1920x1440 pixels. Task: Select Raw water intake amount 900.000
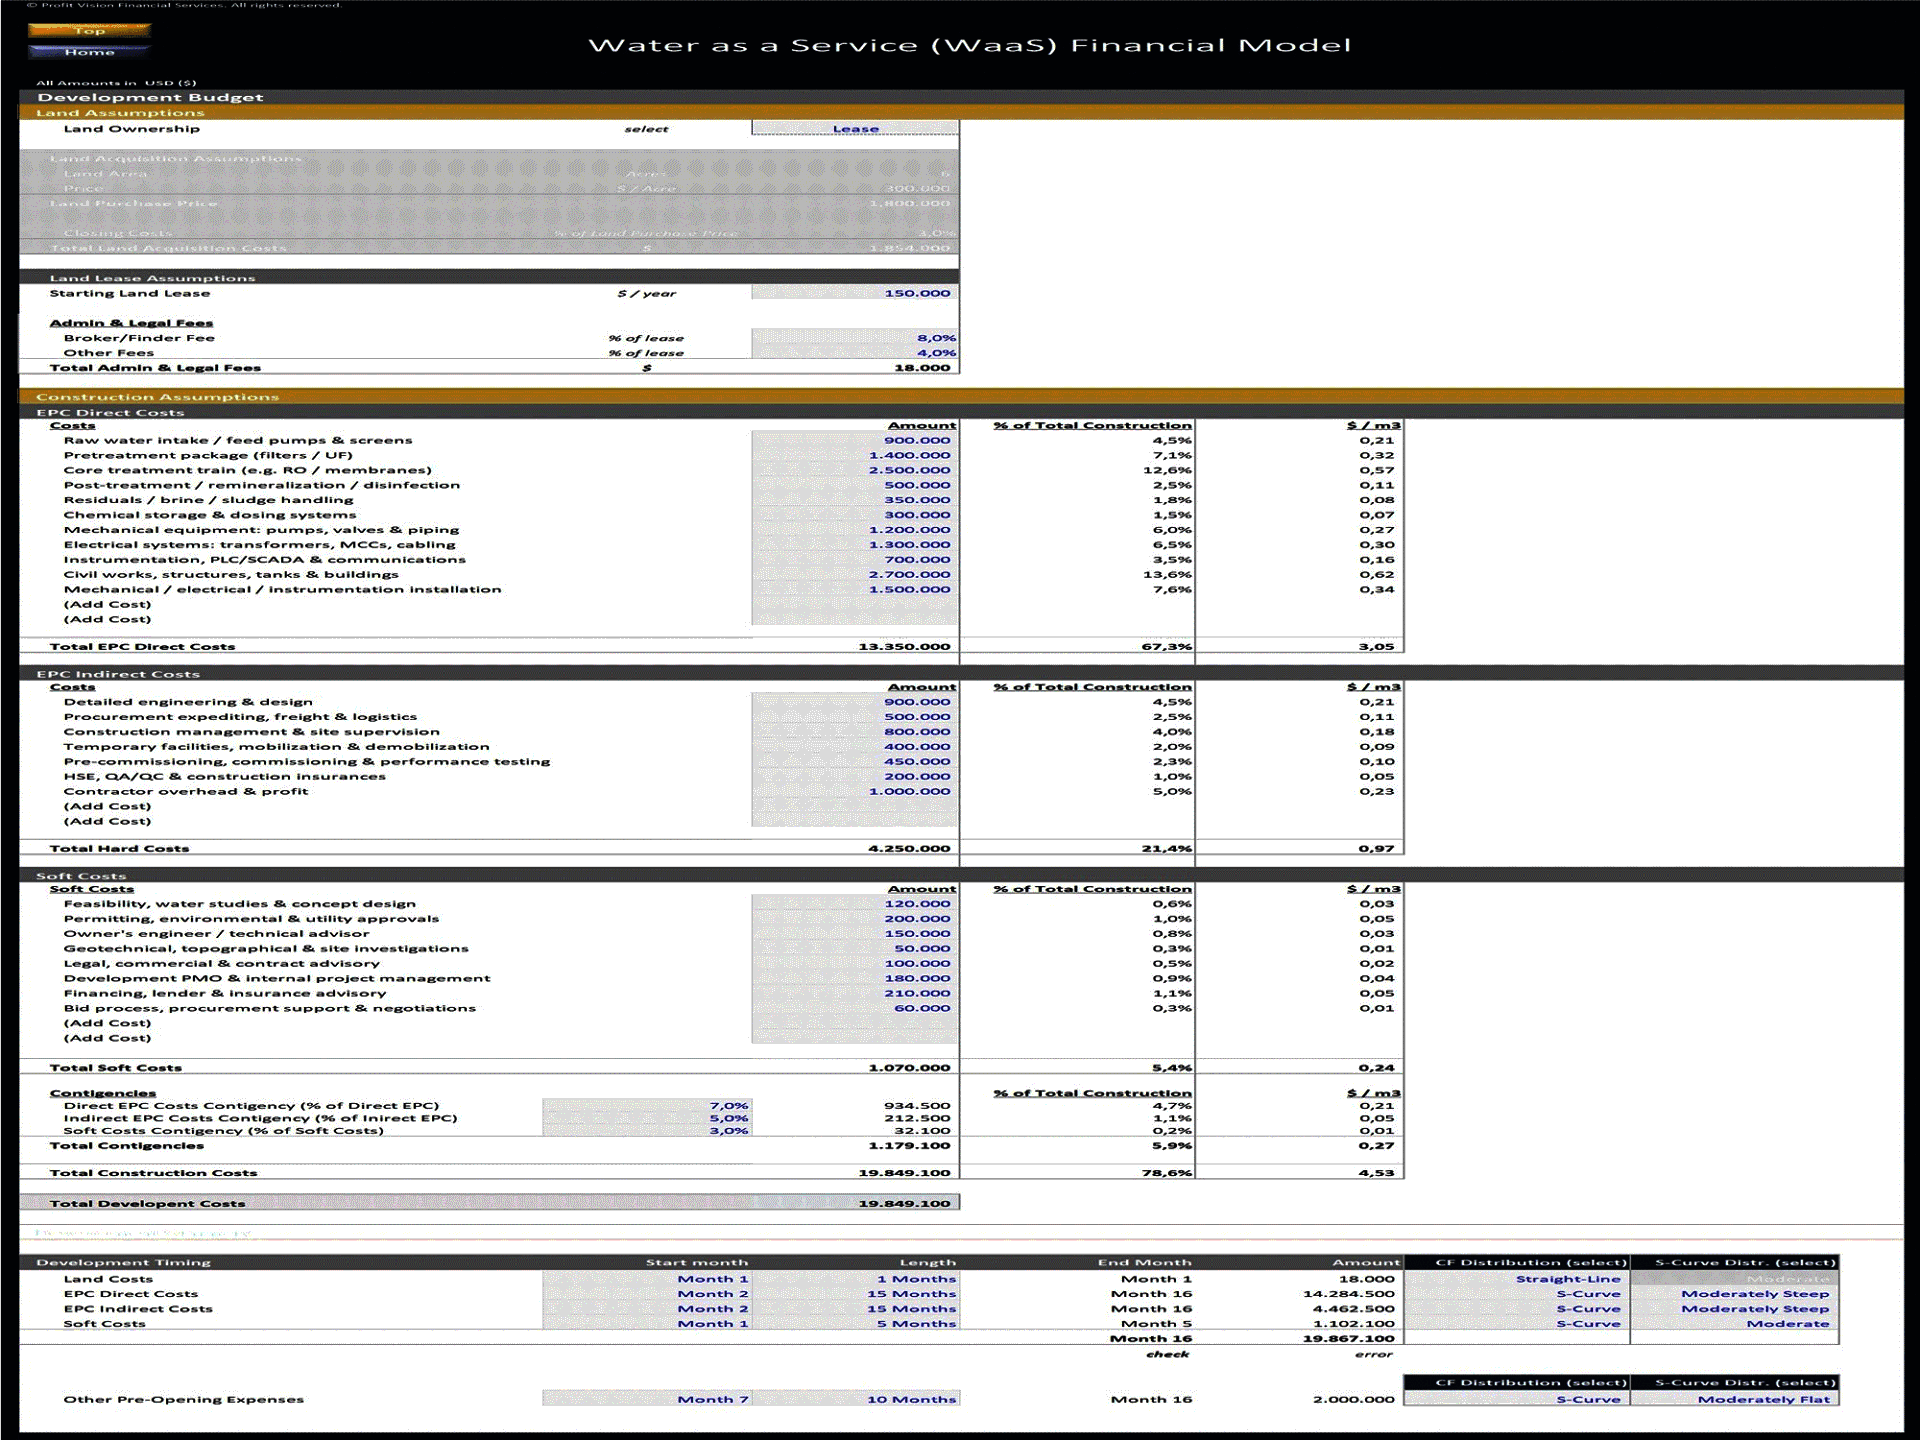pyautogui.click(x=855, y=440)
